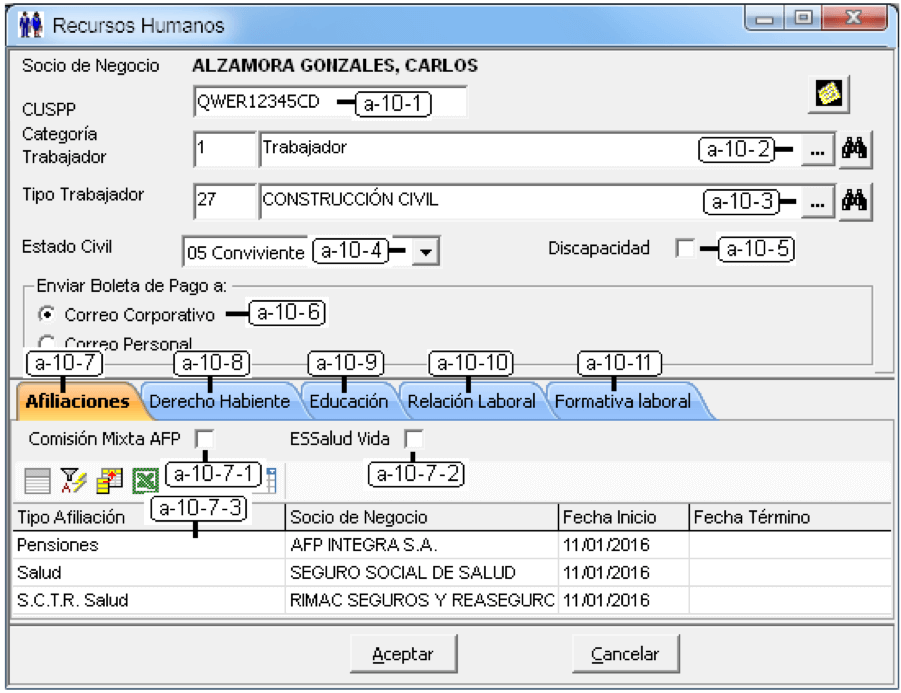
Task: Click the filter icon in Afiliaciones toolbar
Action: point(73,480)
